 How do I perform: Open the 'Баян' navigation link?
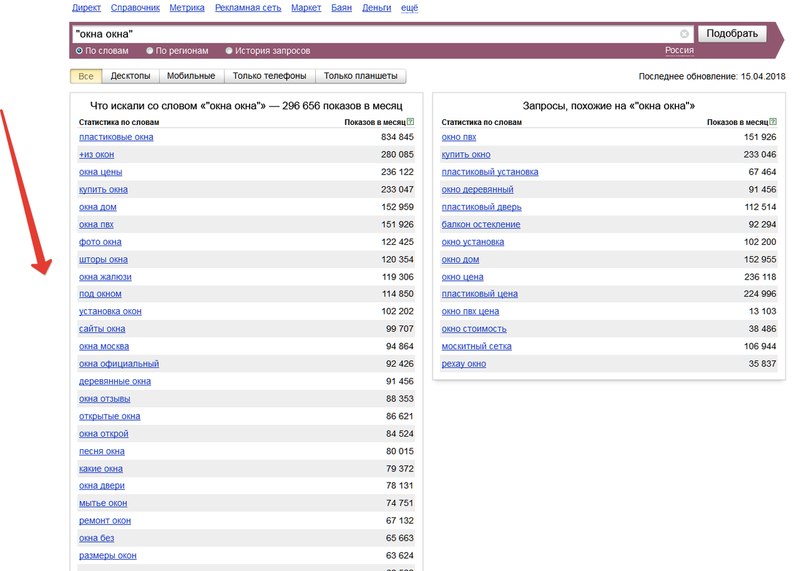[x=341, y=8]
